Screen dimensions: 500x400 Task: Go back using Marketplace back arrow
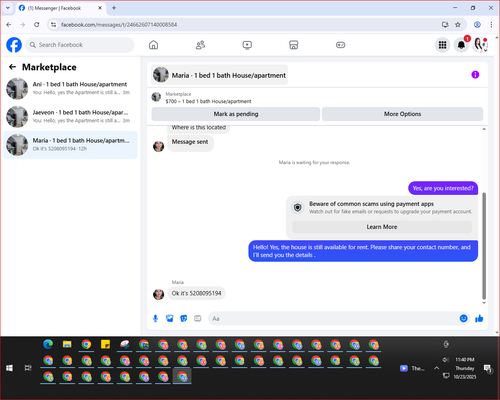[12, 67]
